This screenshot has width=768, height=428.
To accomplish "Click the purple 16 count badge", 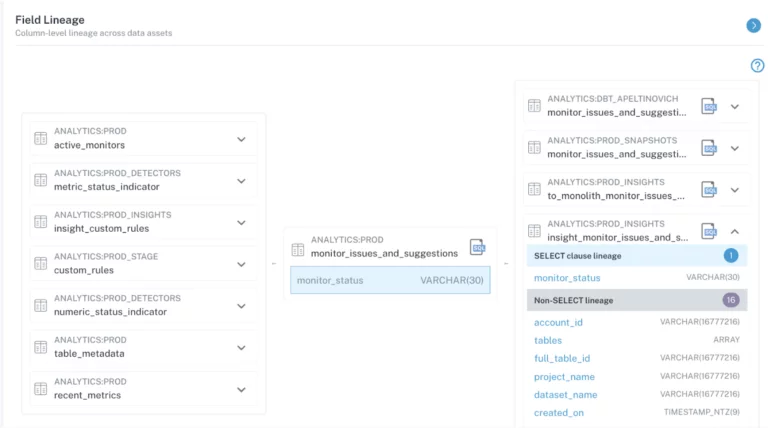I will pyautogui.click(x=731, y=300).
